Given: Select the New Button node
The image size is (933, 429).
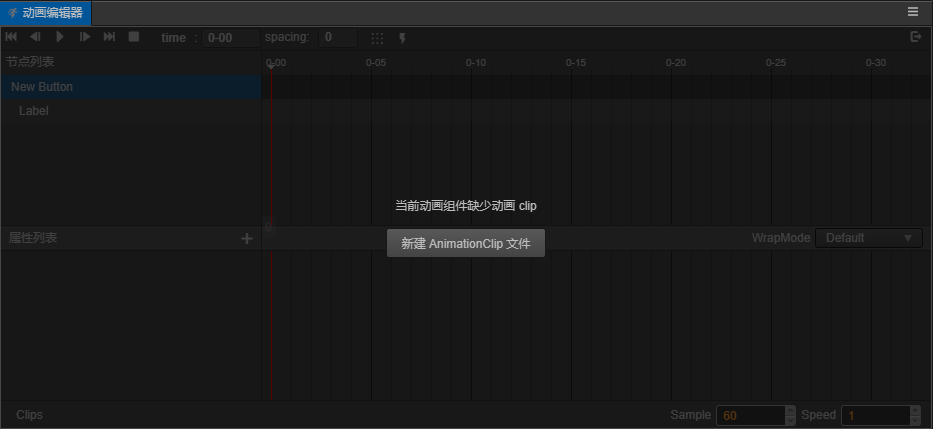Looking at the screenshot, I should coord(131,87).
